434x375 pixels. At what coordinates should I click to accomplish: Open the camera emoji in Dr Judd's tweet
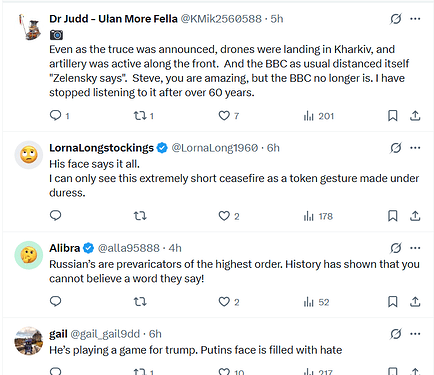click(x=56, y=35)
